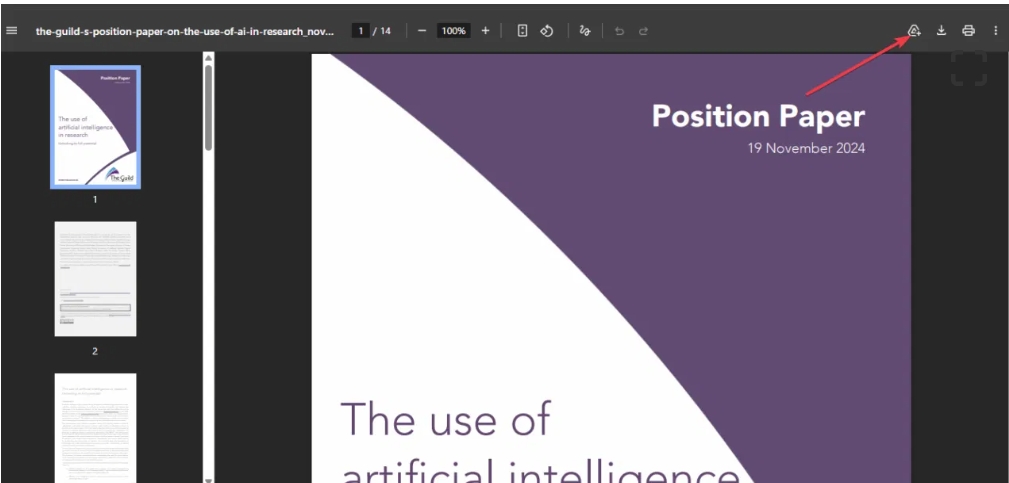The width and height of the screenshot is (1009, 483).
Task: Click the redo arrow in toolbar
Action: click(x=643, y=31)
